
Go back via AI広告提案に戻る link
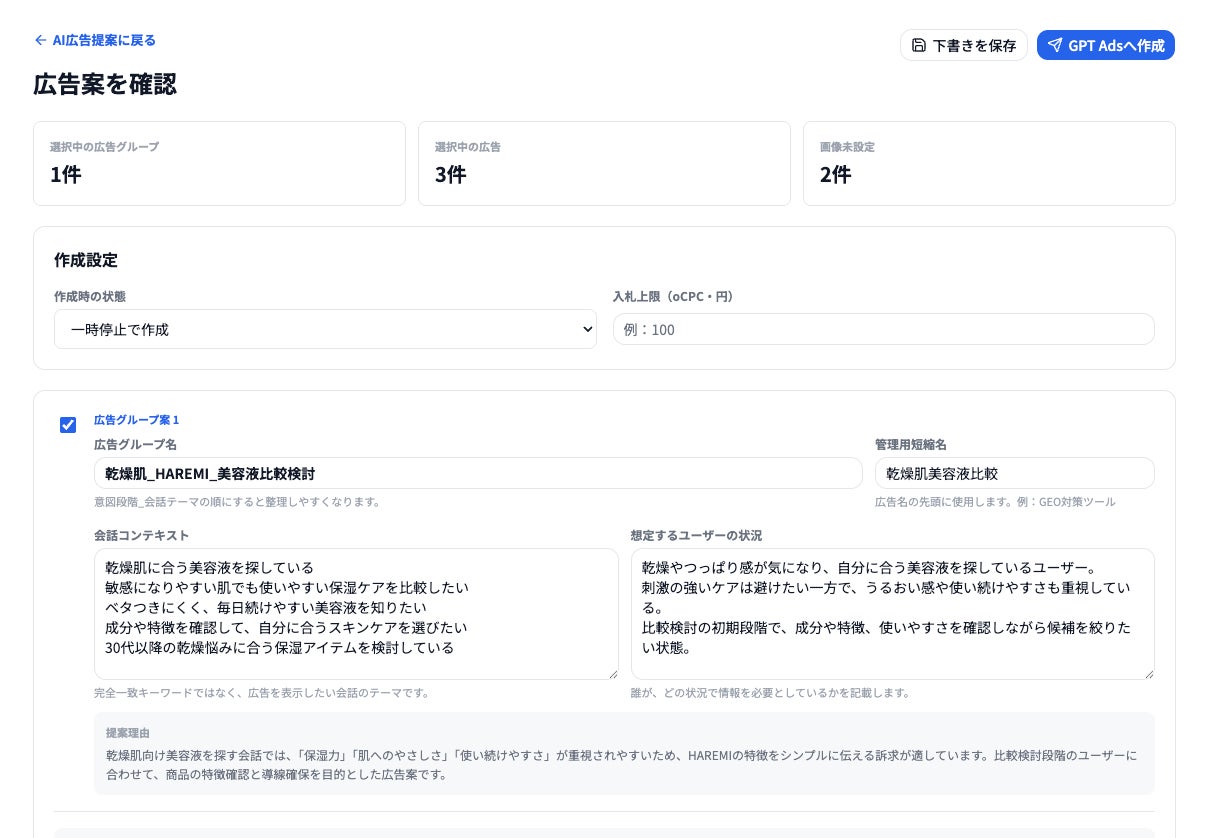coord(95,40)
